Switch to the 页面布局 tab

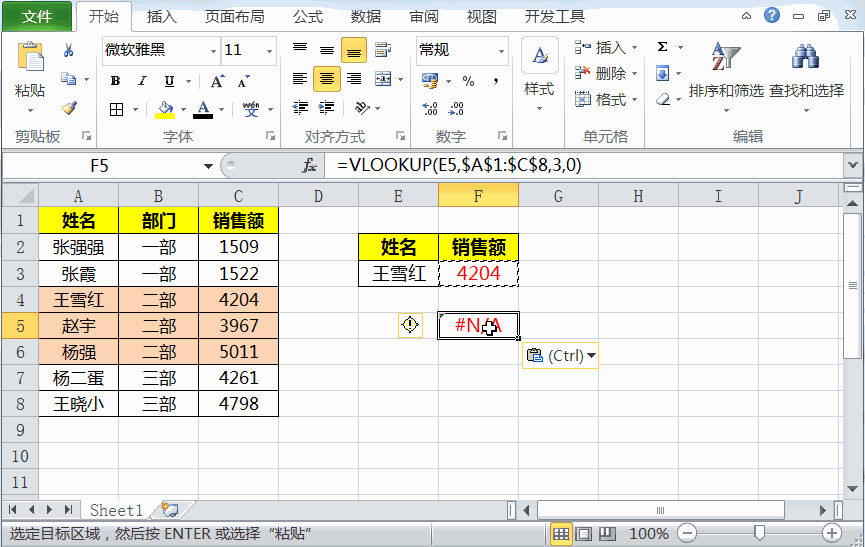pos(234,17)
